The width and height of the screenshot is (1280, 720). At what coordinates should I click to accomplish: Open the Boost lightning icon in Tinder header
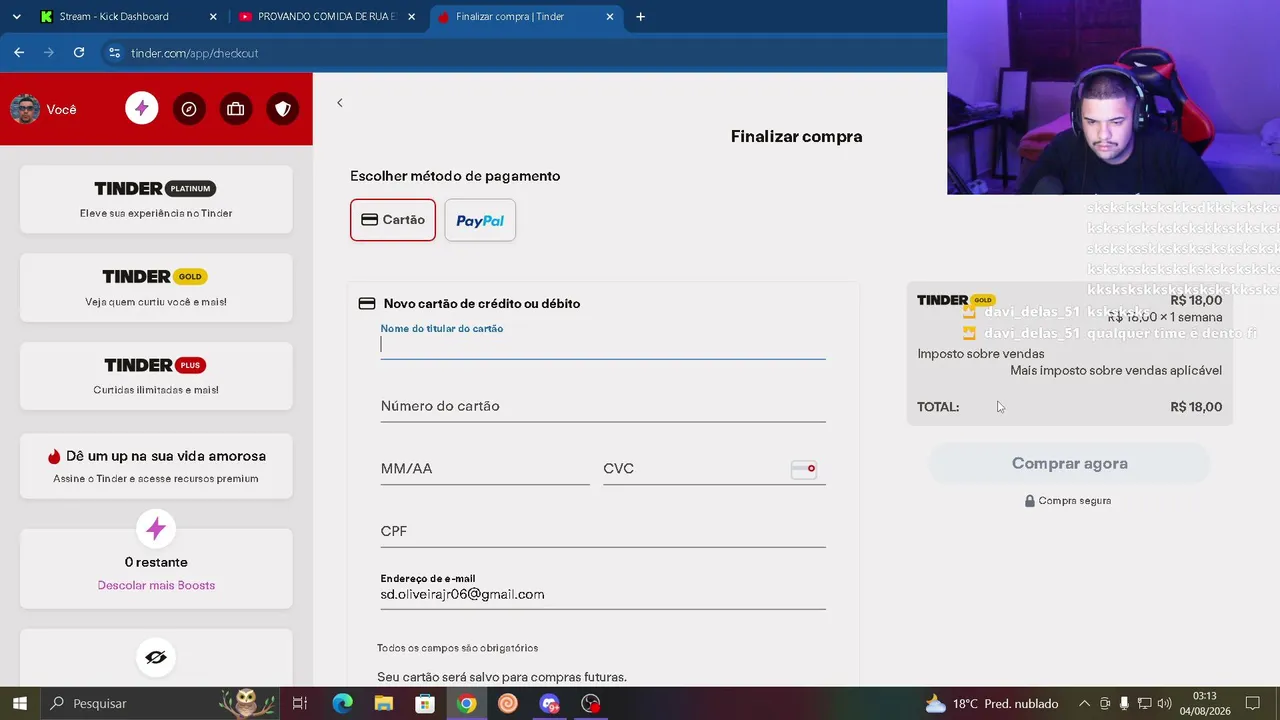pyautogui.click(x=142, y=109)
